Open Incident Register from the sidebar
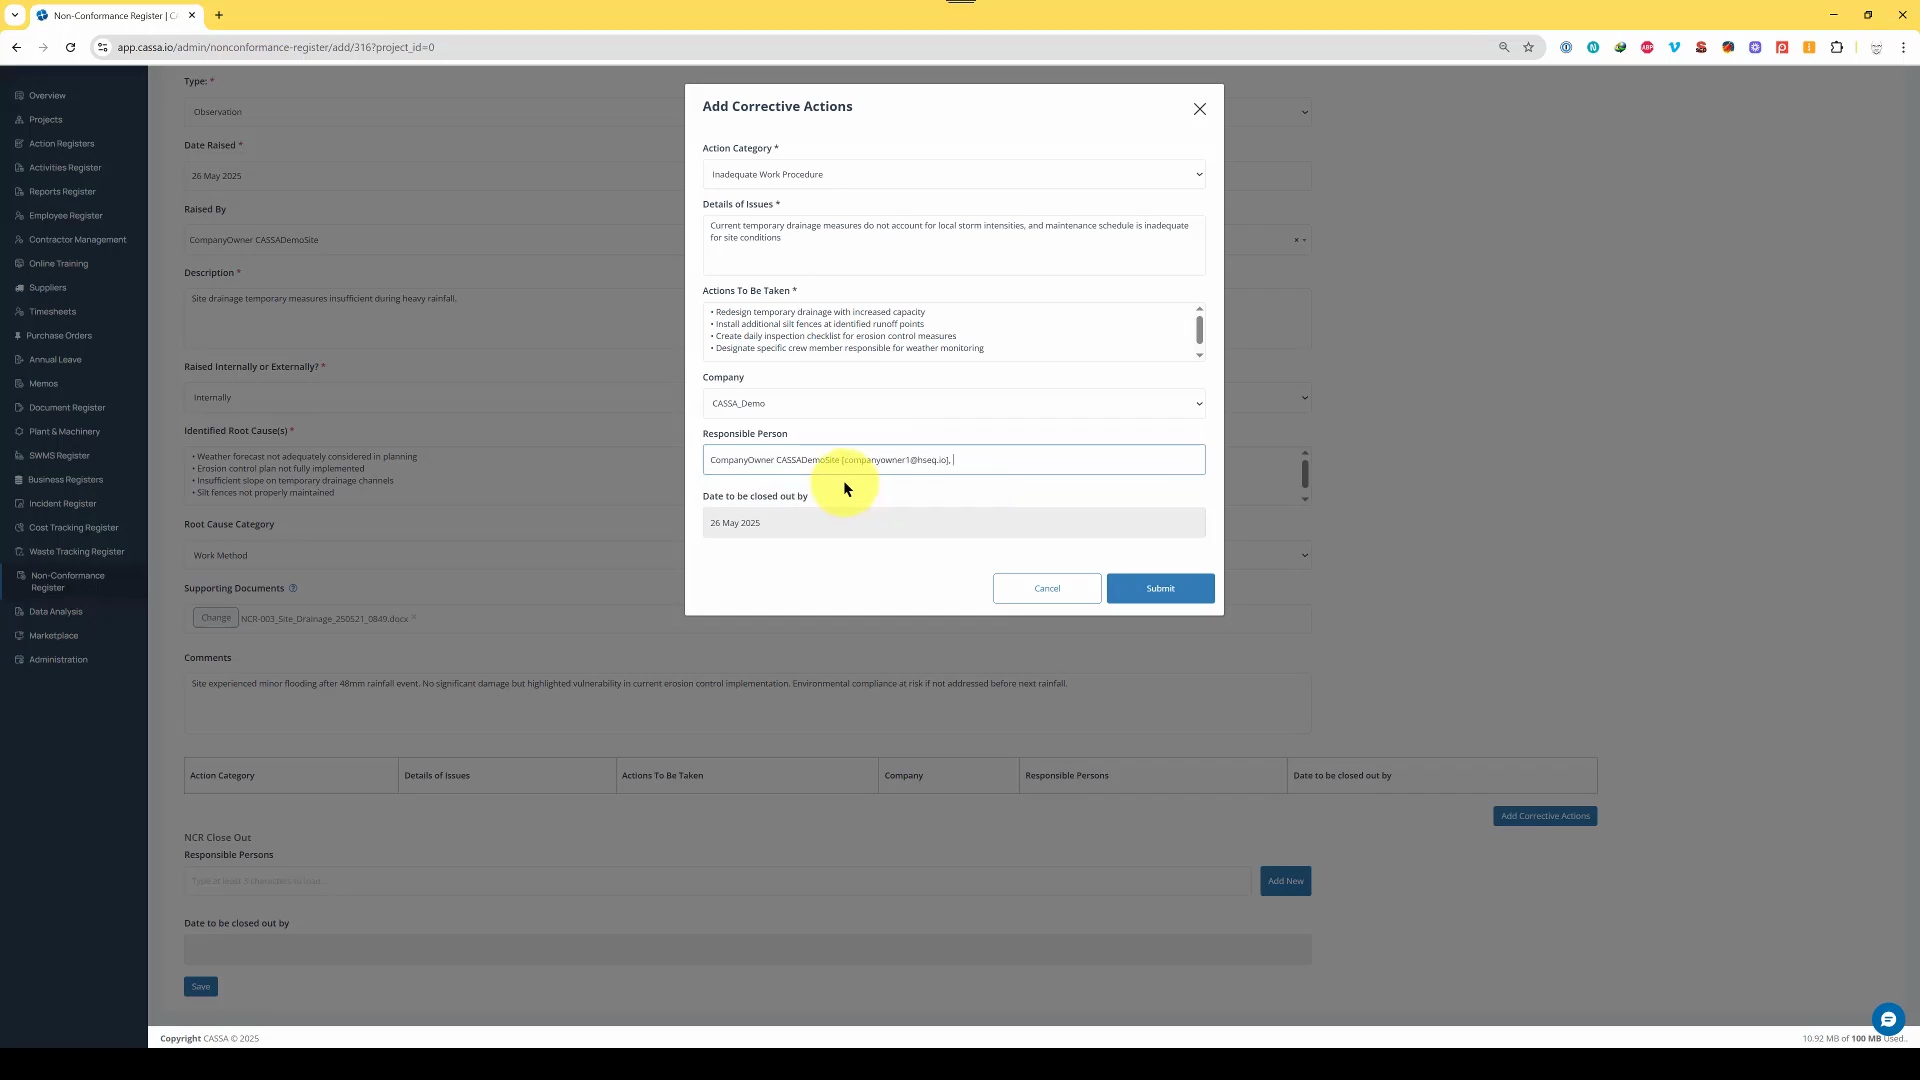The height and width of the screenshot is (1080, 1920). (x=62, y=504)
